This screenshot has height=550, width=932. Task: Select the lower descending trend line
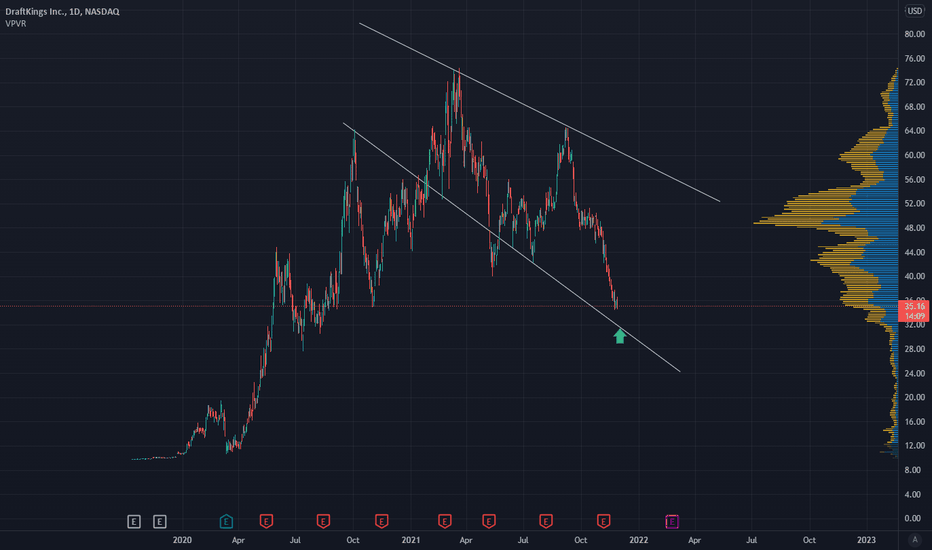512,247
